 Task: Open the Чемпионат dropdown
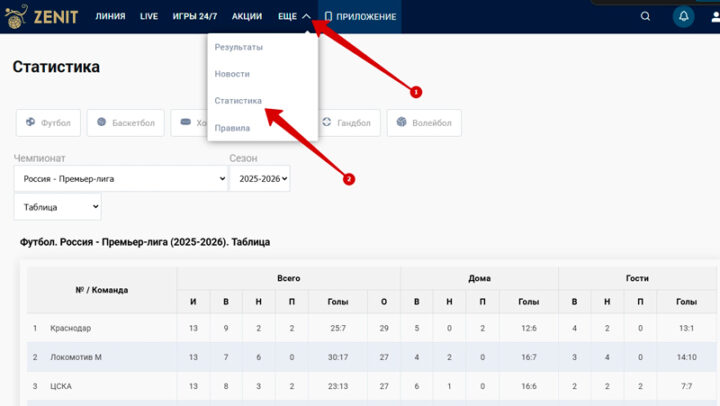click(121, 179)
